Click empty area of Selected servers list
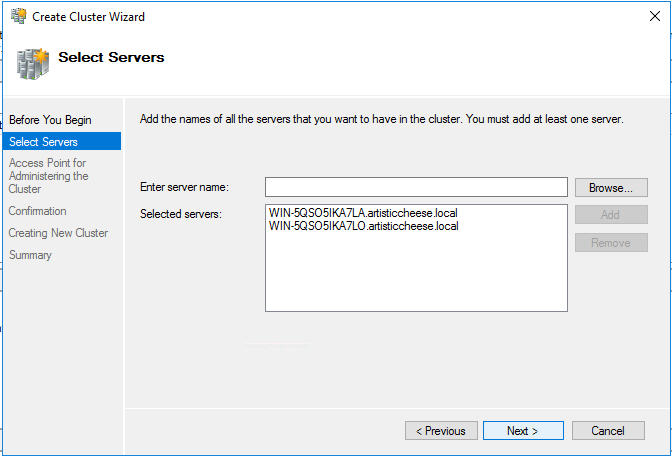The width and height of the screenshot is (672, 457). [416, 275]
